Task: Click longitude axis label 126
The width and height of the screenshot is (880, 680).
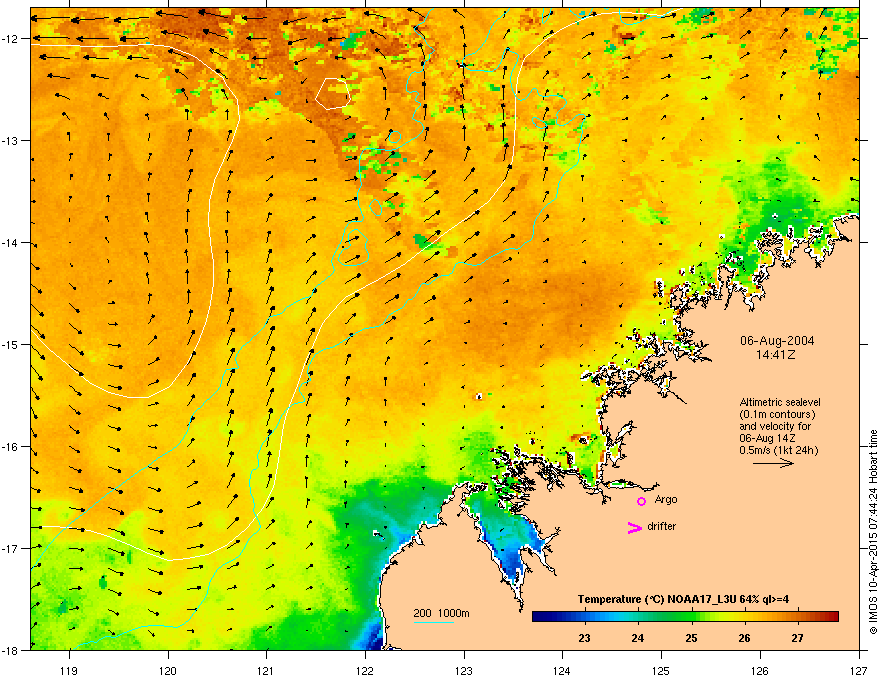Action: pos(760,670)
